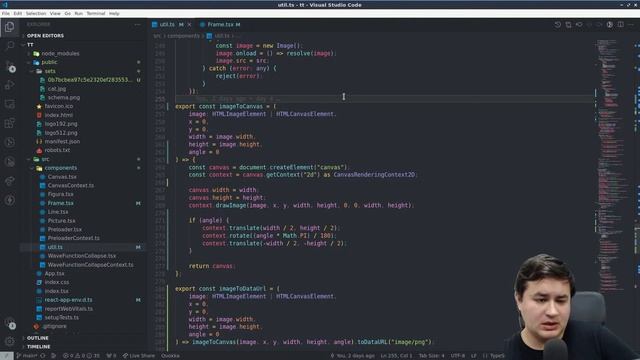
Task: Open the Extensions view
Action: pos(9,123)
